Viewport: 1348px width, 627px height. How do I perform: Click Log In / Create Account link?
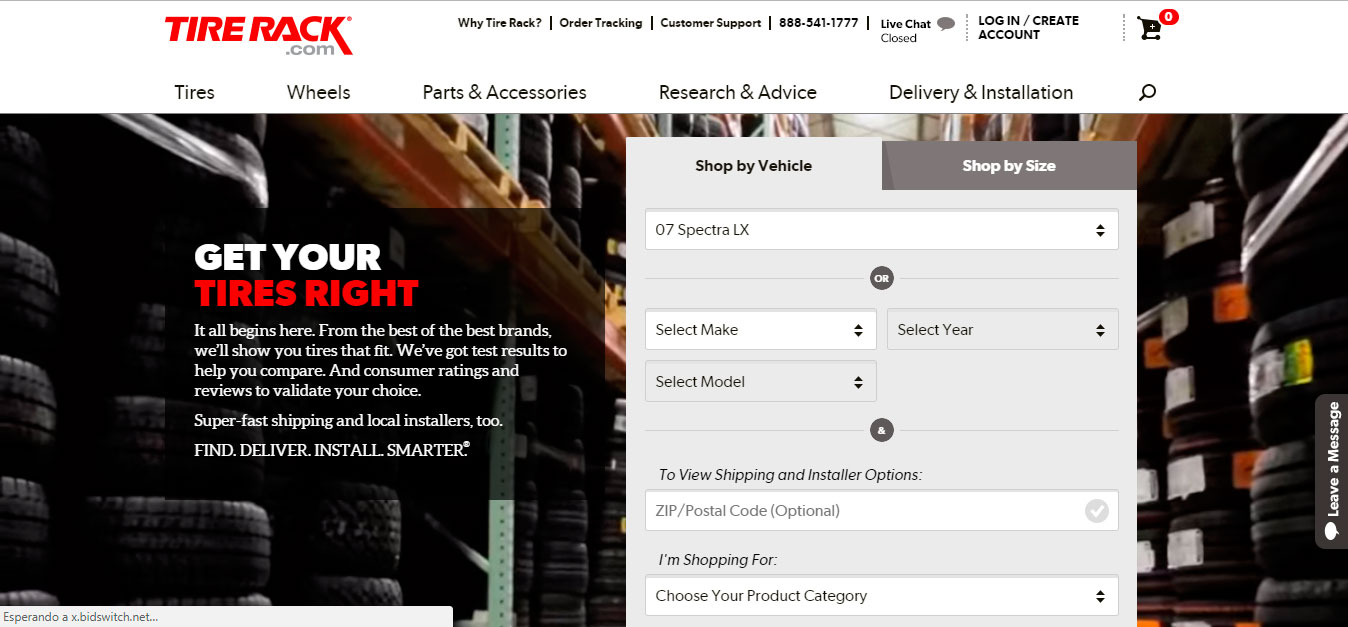pyautogui.click(x=1028, y=27)
